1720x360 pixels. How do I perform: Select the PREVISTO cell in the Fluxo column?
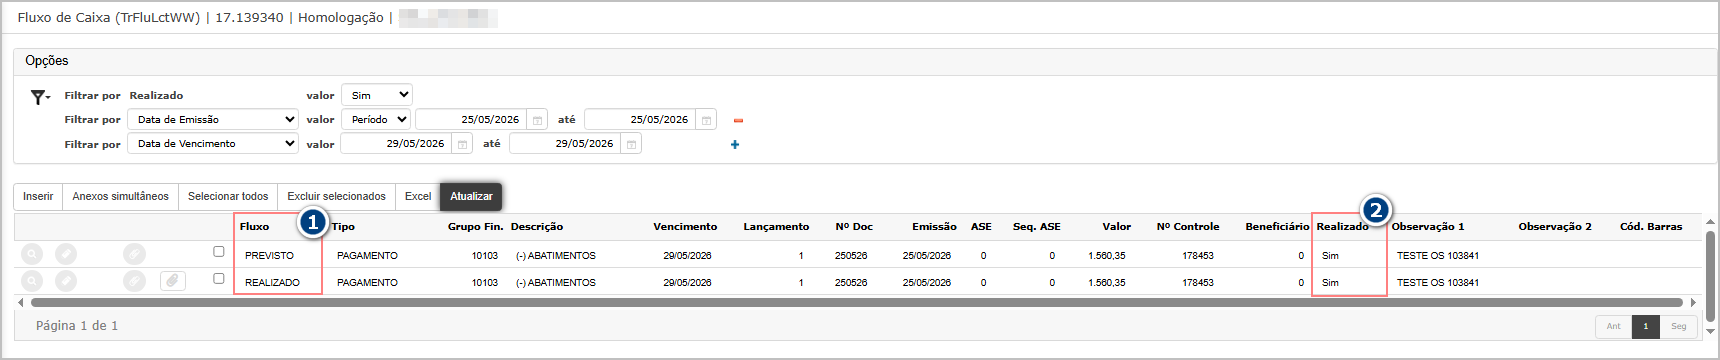pyautogui.click(x=269, y=256)
